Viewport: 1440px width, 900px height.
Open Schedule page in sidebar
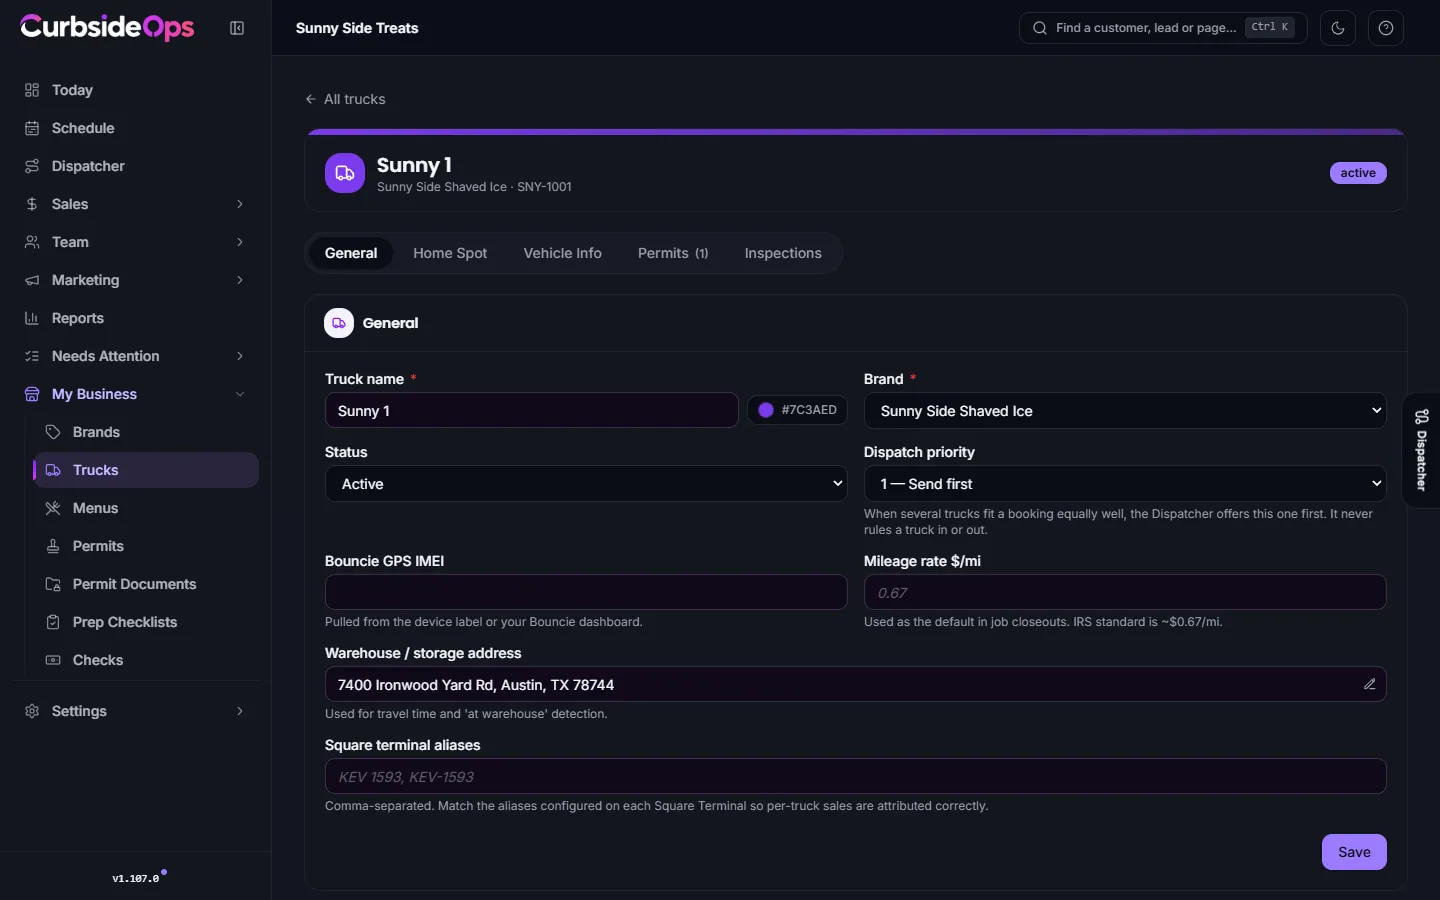(135, 128)
